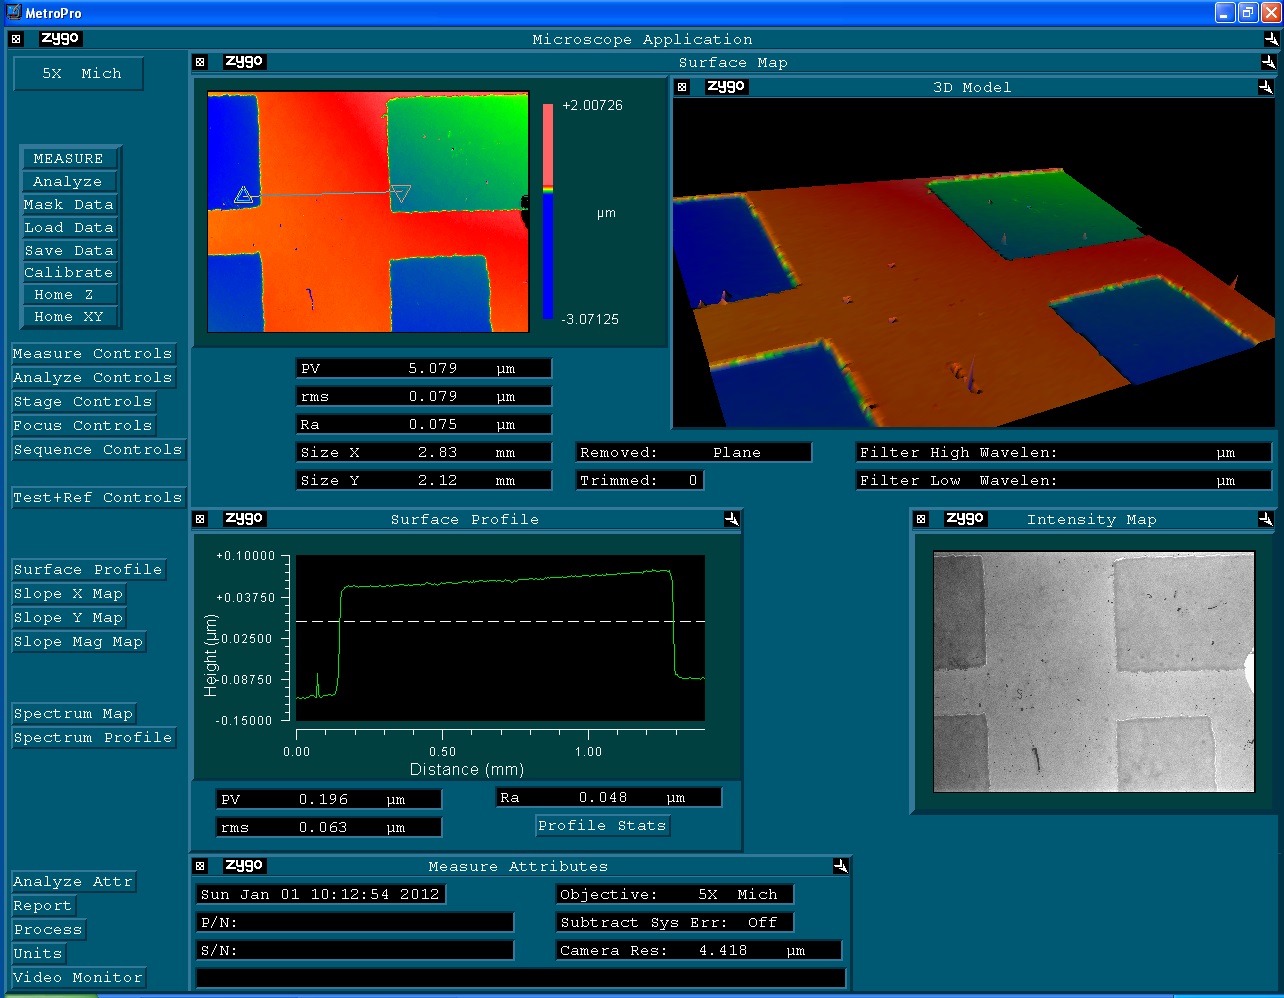Image resolution: width=1284 pixels, height=998 pixels.
Task: Click the Process button
Action: tap(48, 930)
